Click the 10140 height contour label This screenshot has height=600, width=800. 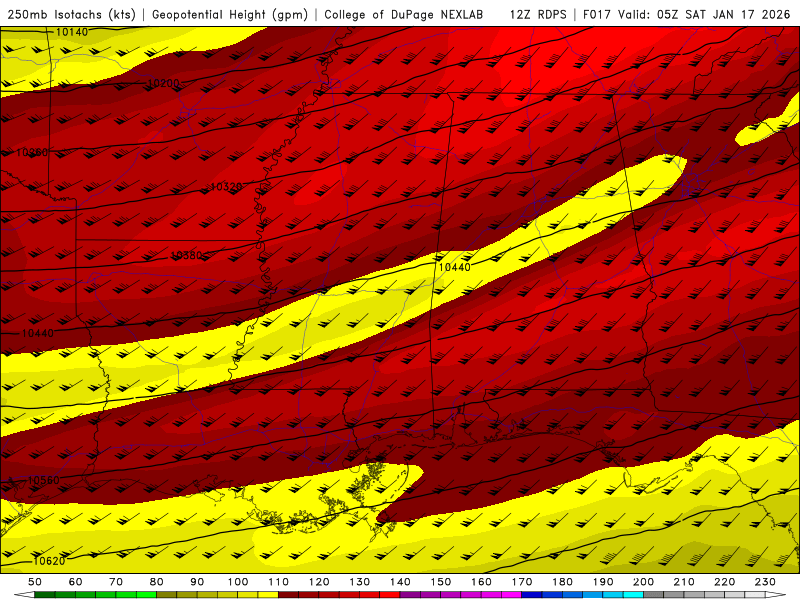click(71, 32)
